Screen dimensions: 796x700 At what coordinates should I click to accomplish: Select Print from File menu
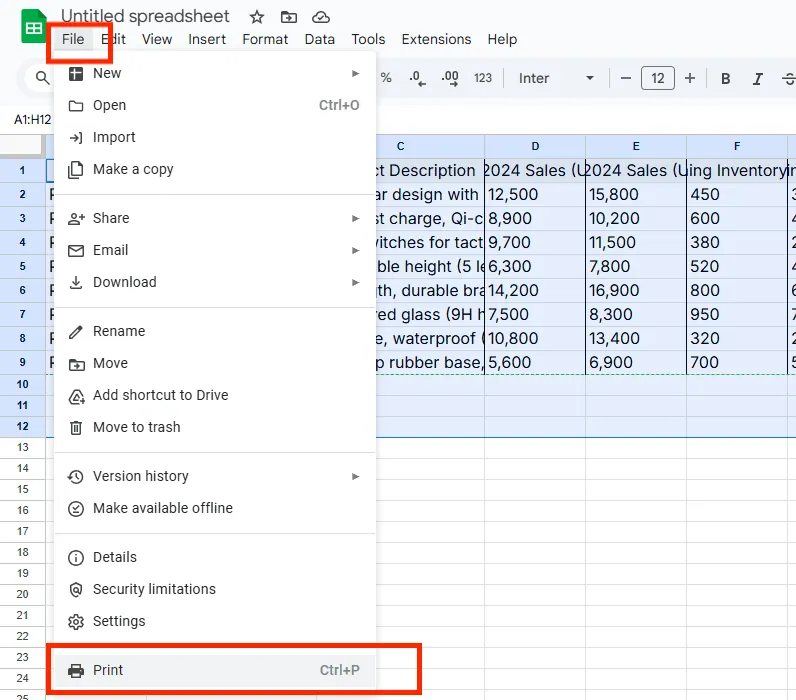(108, 670)
